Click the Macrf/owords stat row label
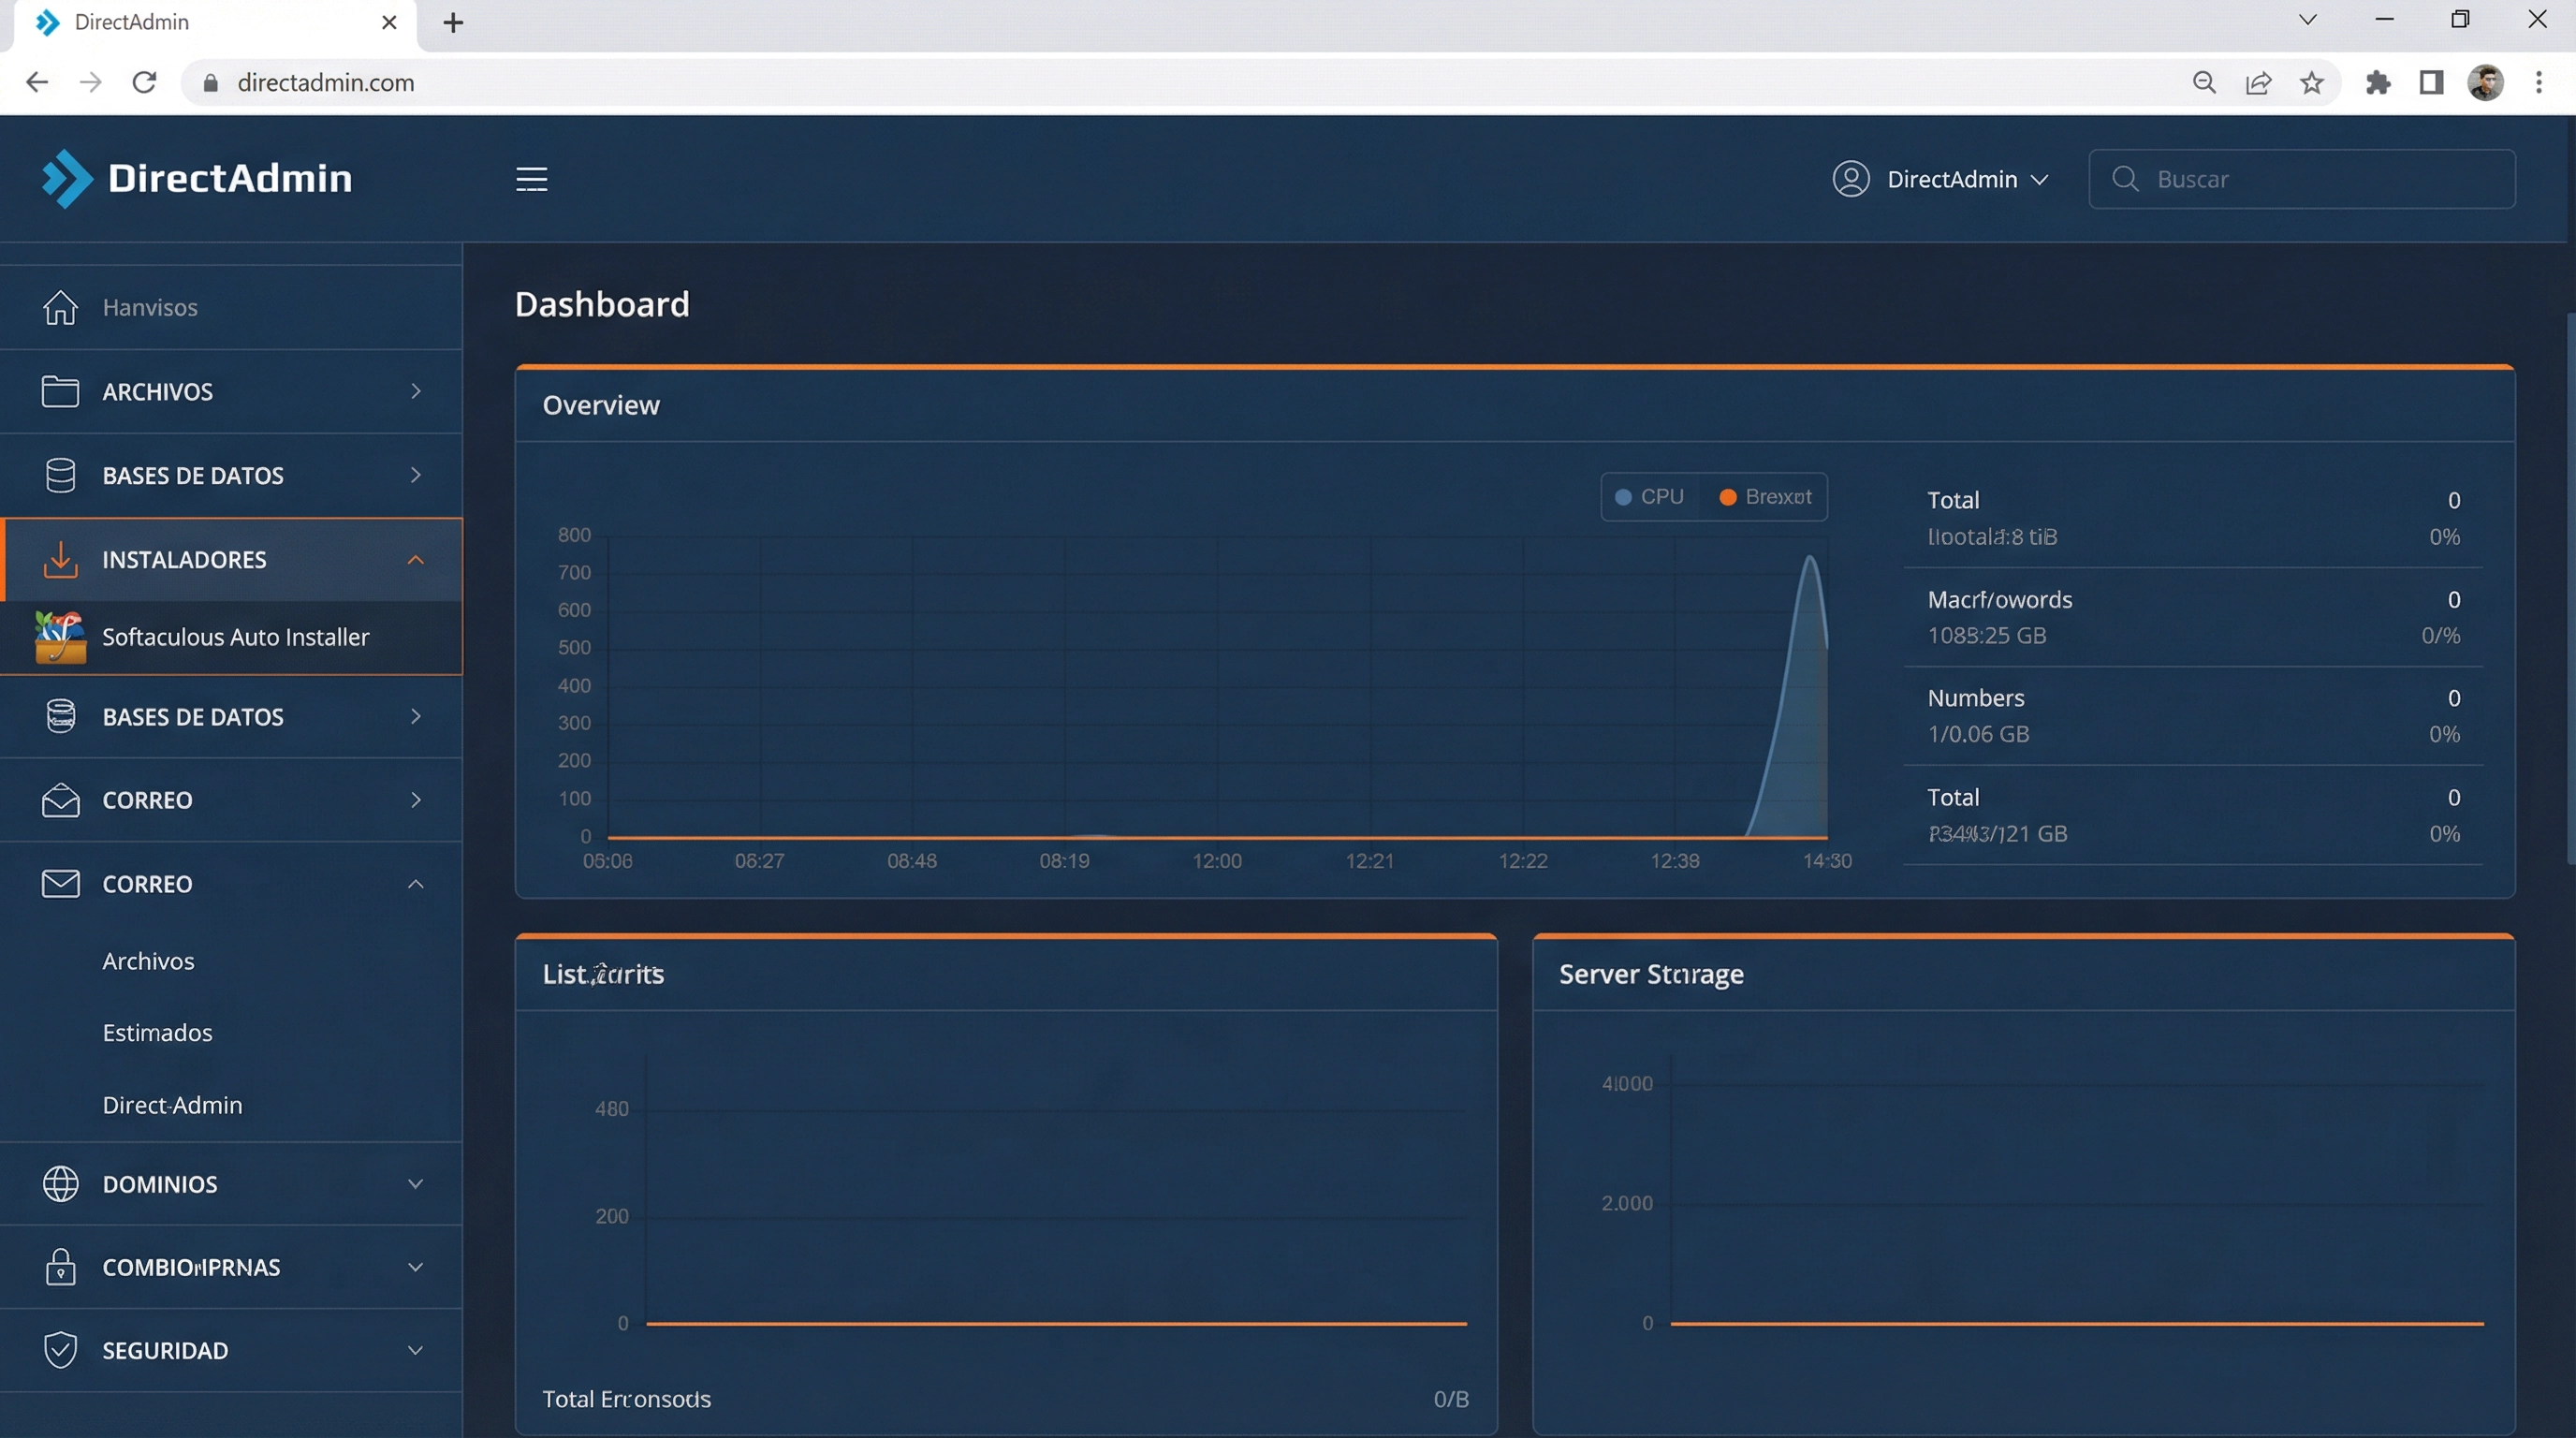Viewport: 2576px width, 1438px height. 2000,599
